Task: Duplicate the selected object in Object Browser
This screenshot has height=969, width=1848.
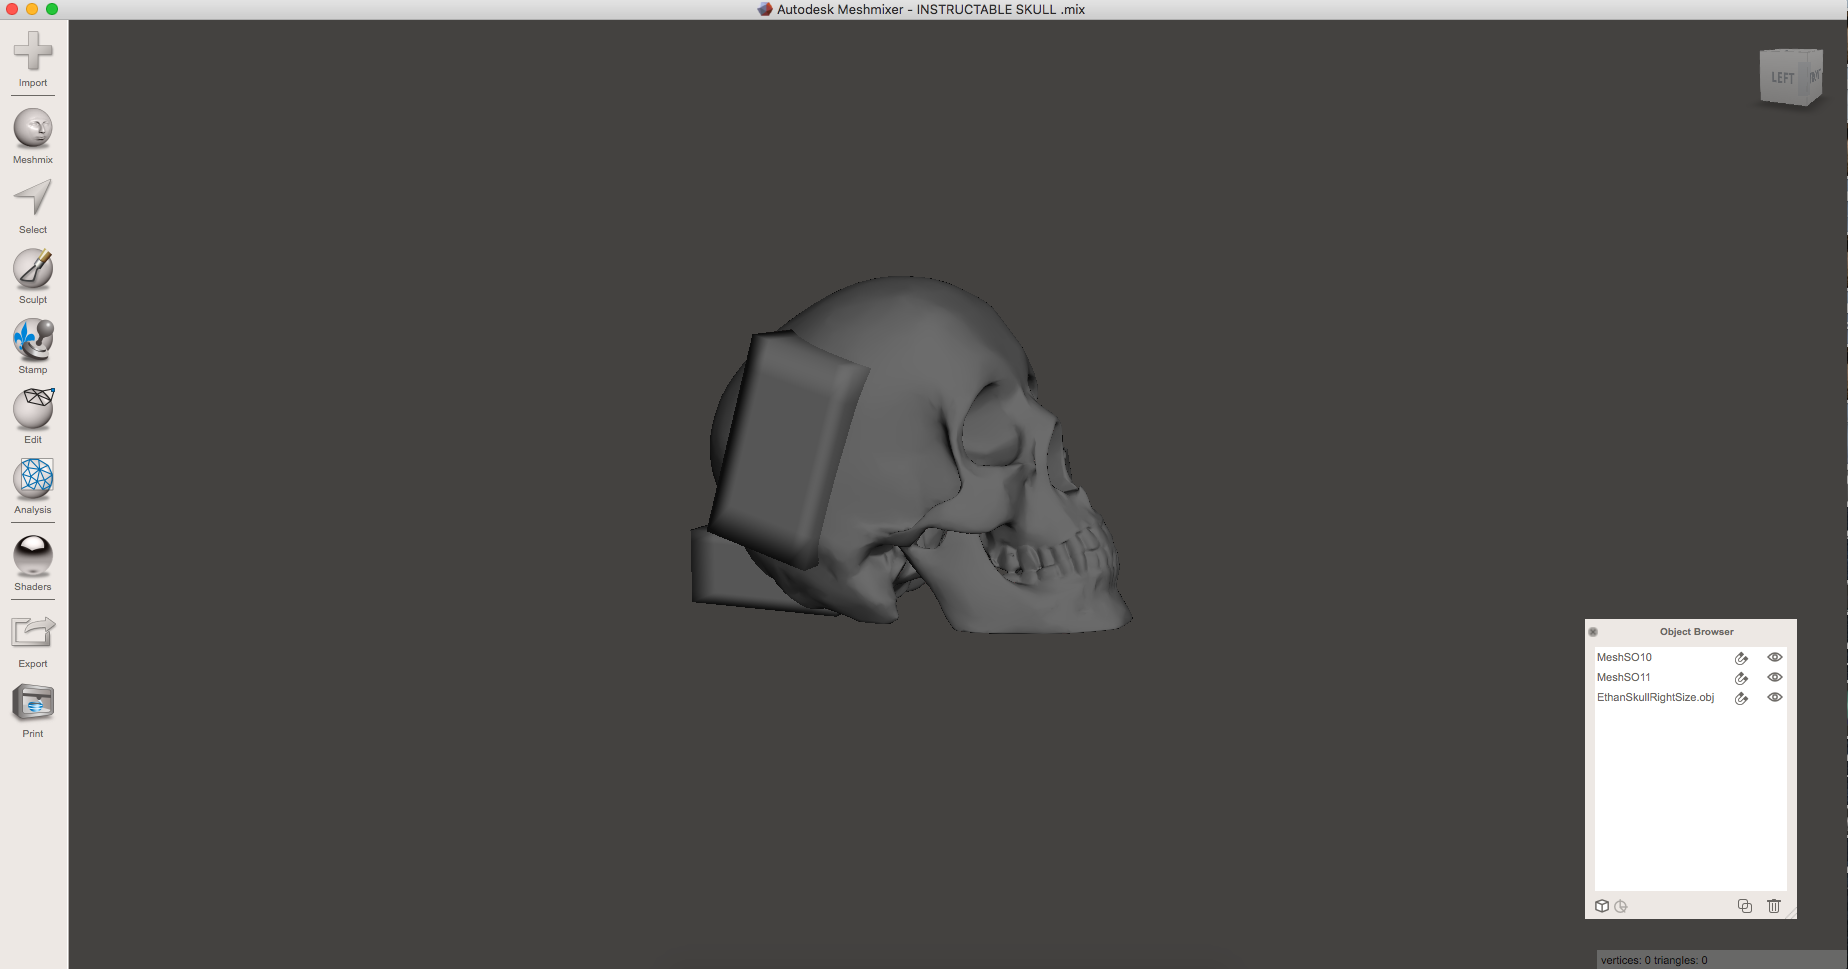Action: (x=1745, y=906)
